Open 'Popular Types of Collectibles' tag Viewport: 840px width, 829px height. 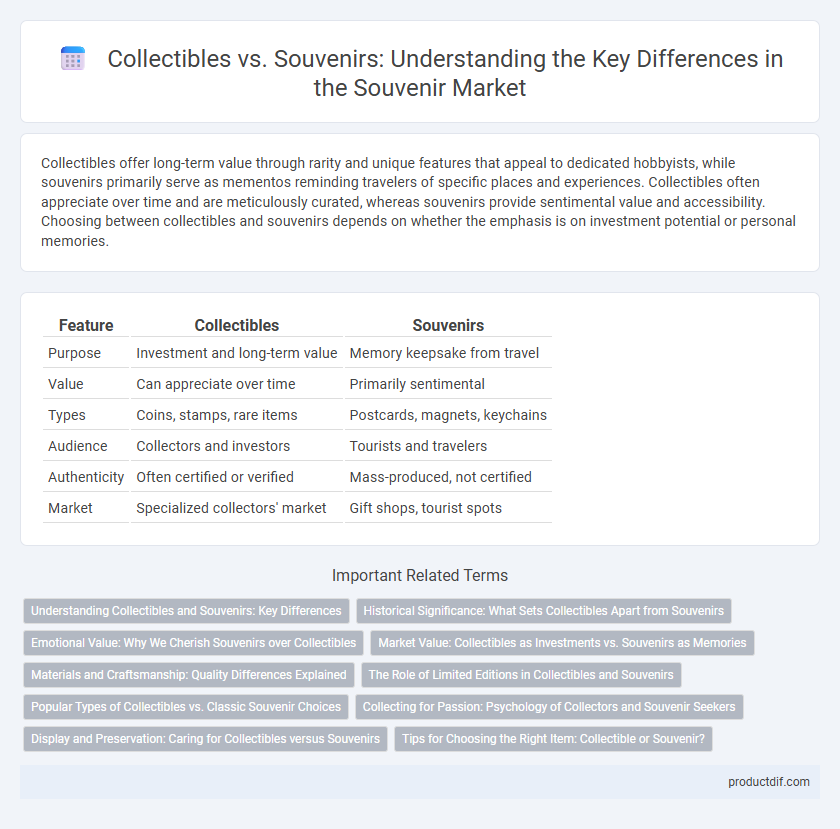point(186,707)
